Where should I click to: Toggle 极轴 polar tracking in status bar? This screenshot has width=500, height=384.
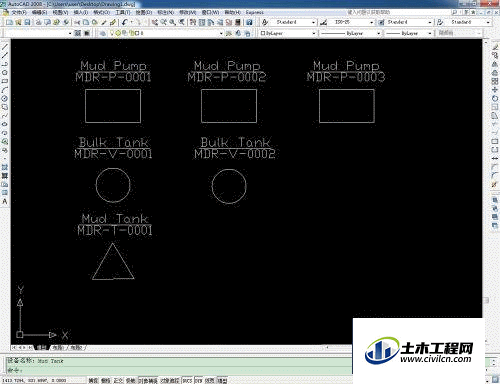pos(131,381)
